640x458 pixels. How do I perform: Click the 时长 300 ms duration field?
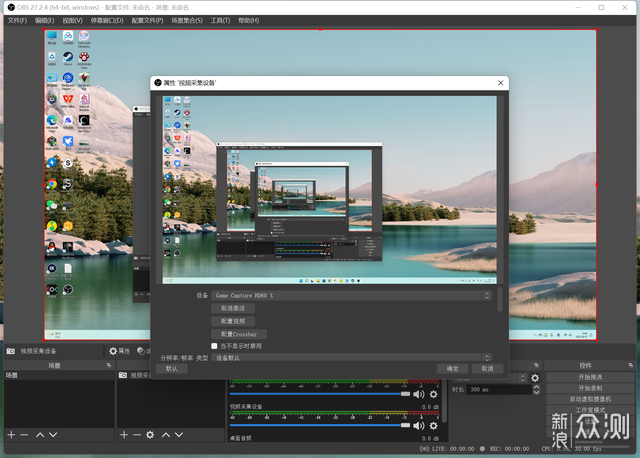(500, 389)
